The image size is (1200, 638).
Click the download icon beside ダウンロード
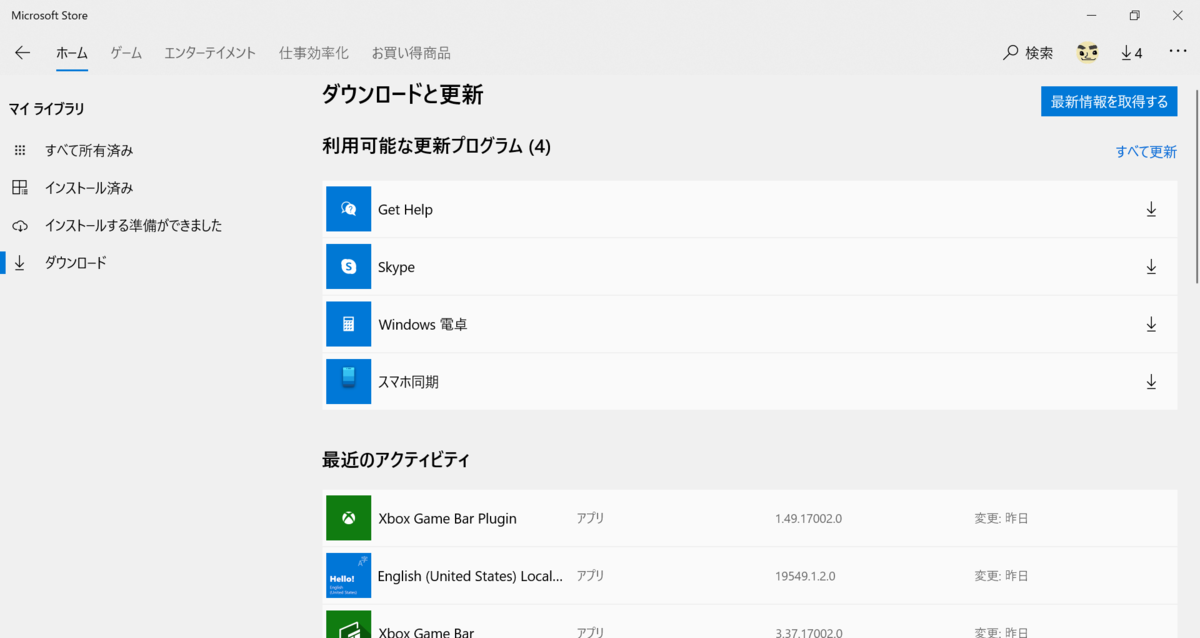coord(20,263)
